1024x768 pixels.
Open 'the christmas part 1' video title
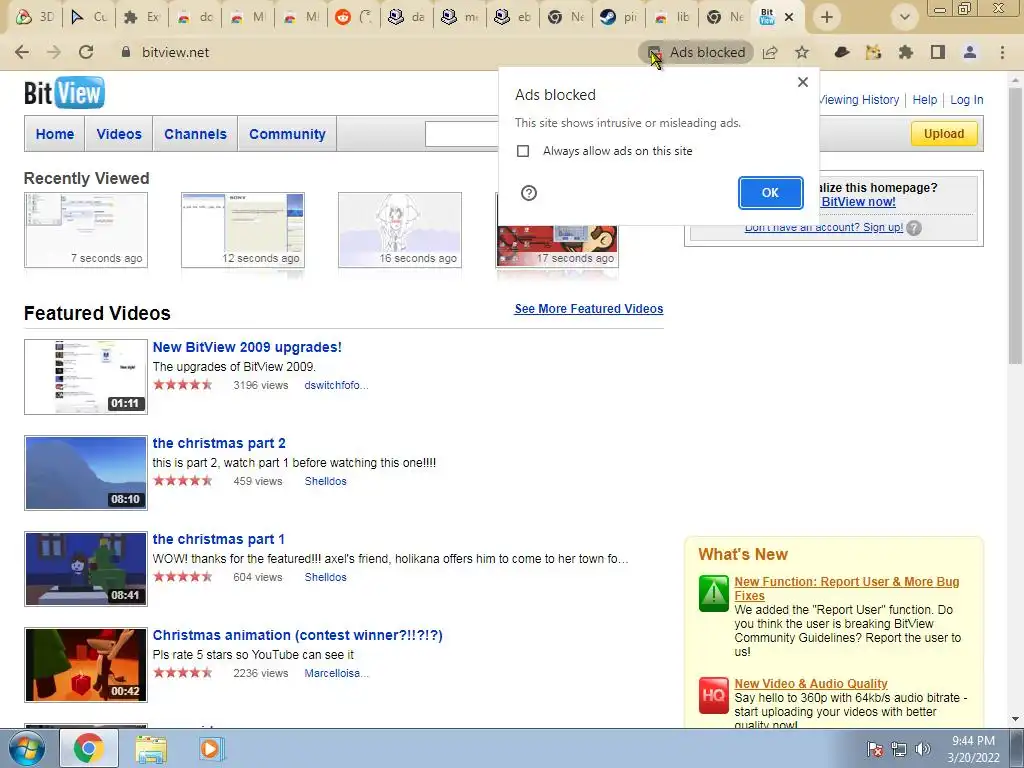(218, 539)
